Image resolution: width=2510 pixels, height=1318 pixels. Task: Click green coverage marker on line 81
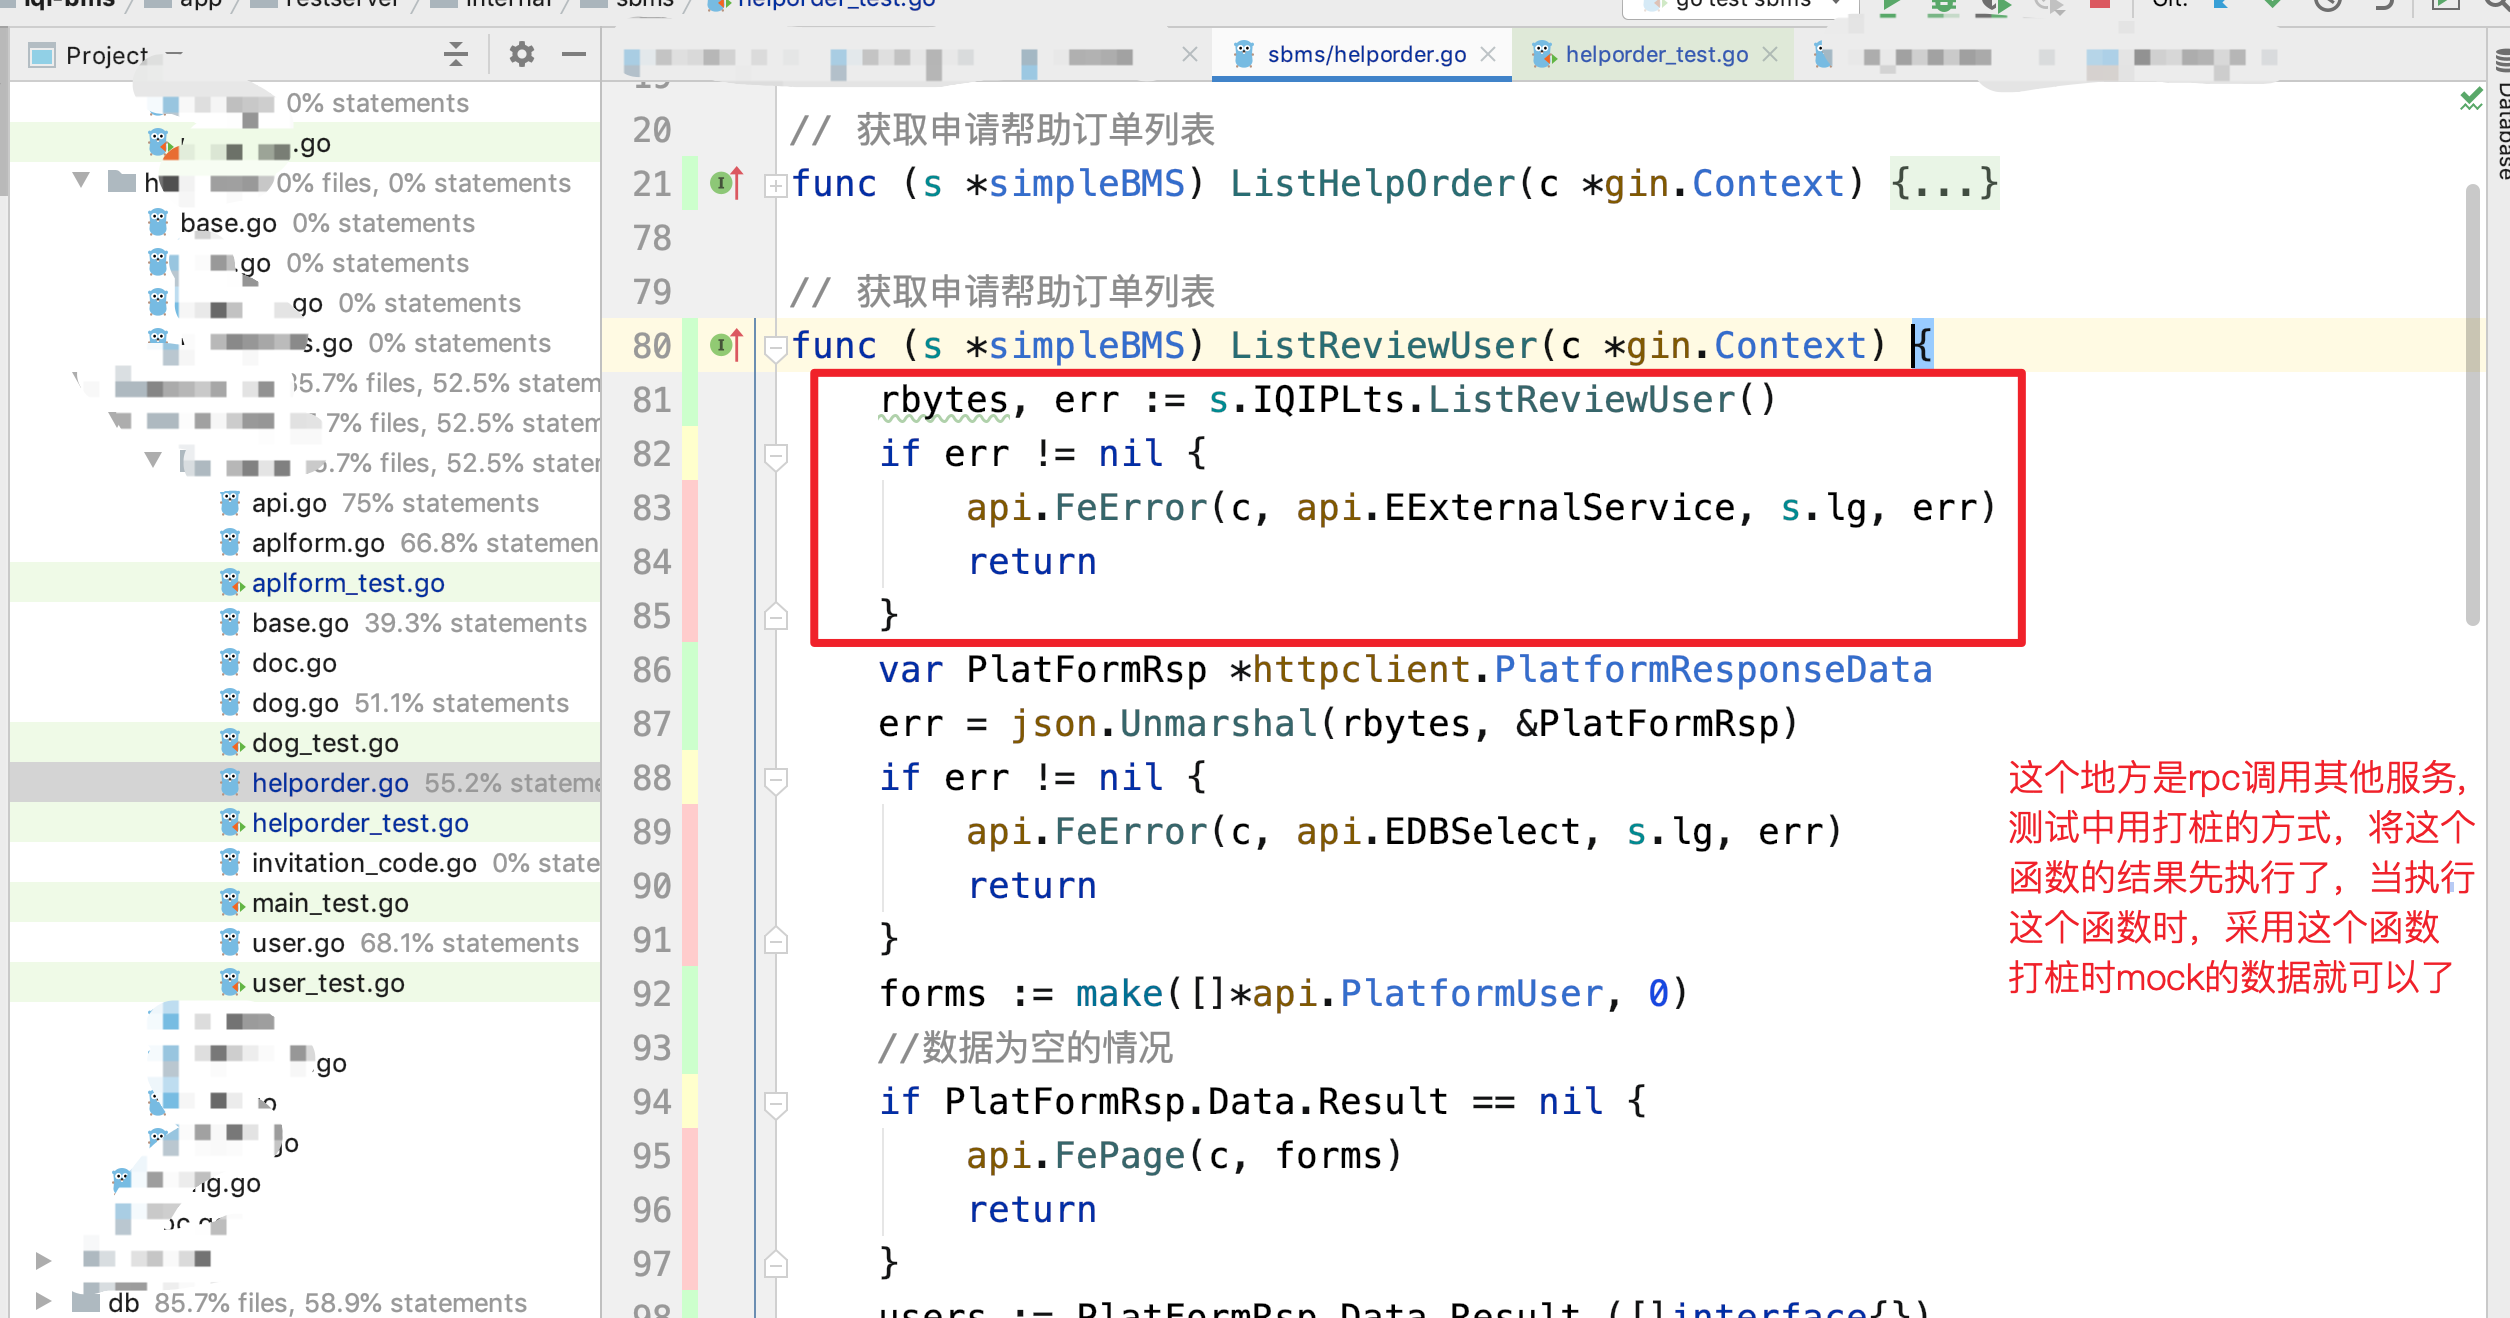click(x=690, y=399)
